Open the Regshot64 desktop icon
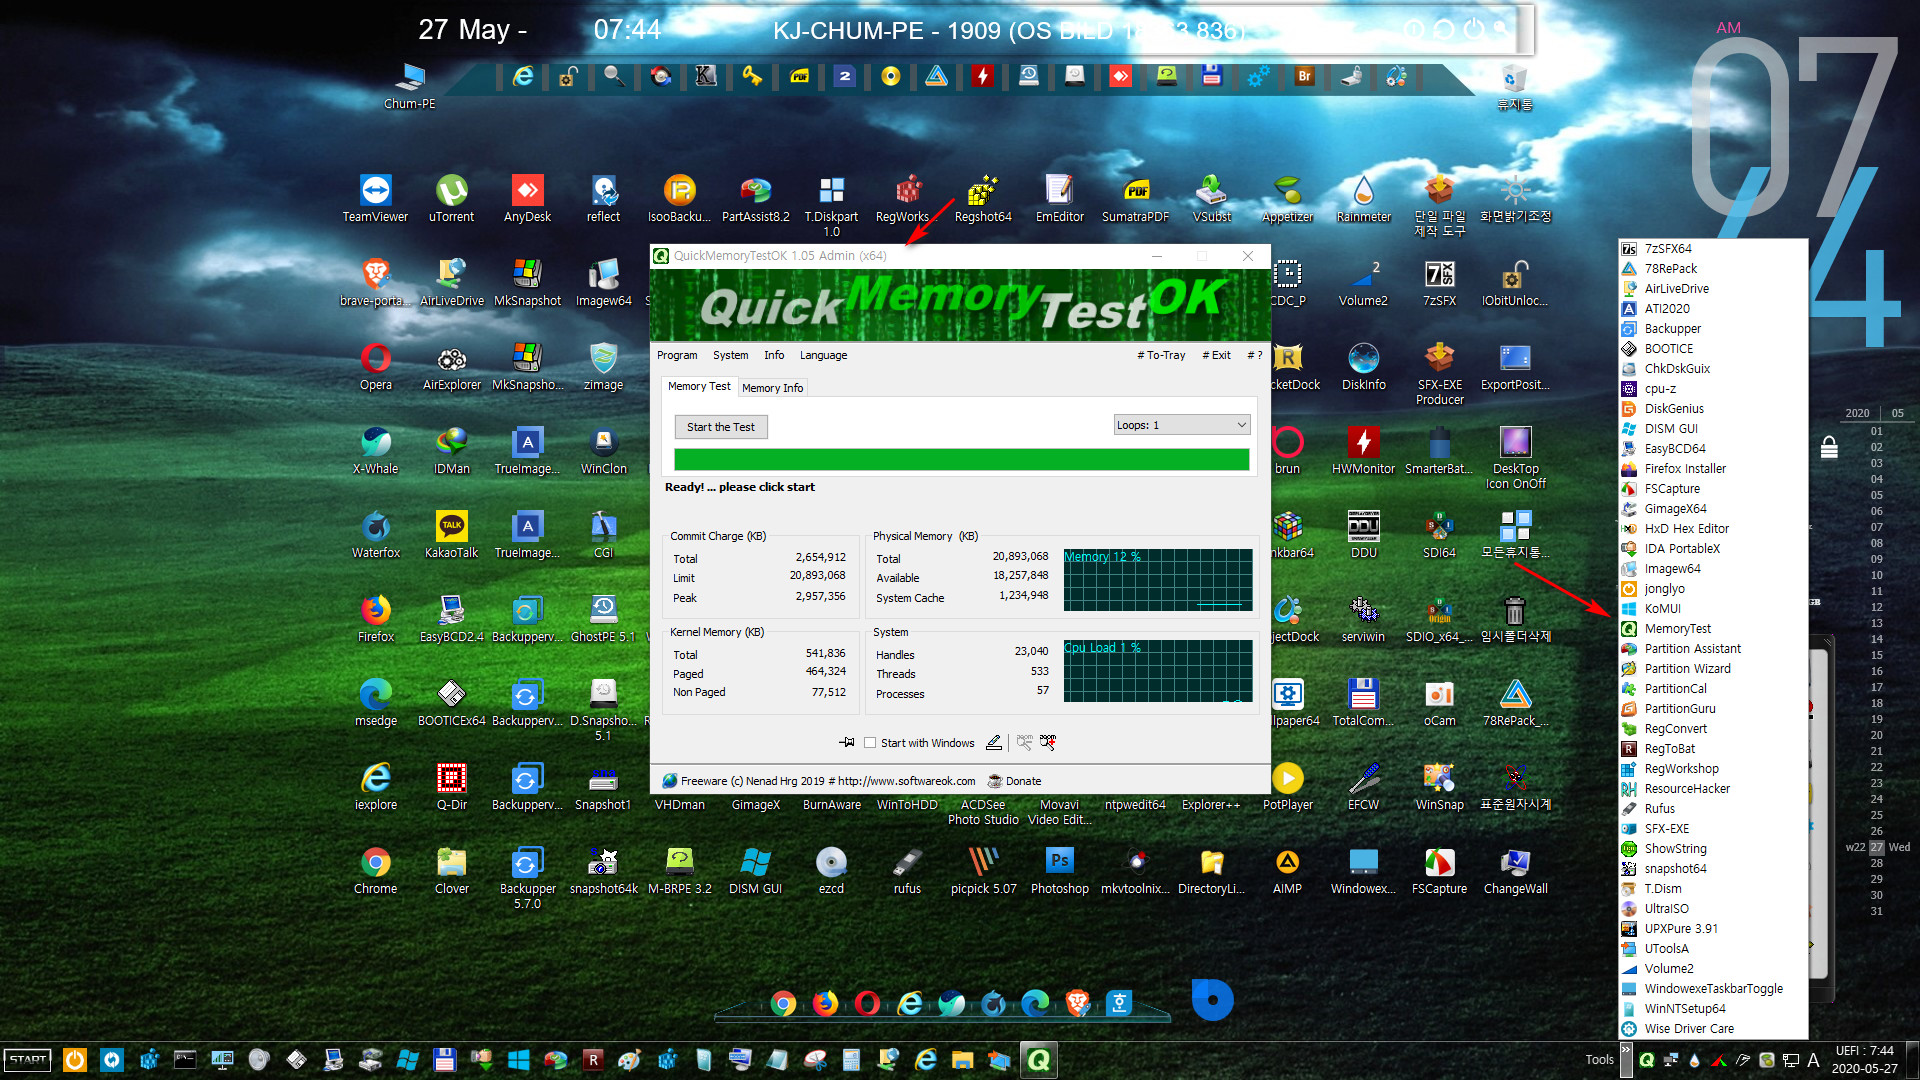1920x1080 pixels. 983,198
